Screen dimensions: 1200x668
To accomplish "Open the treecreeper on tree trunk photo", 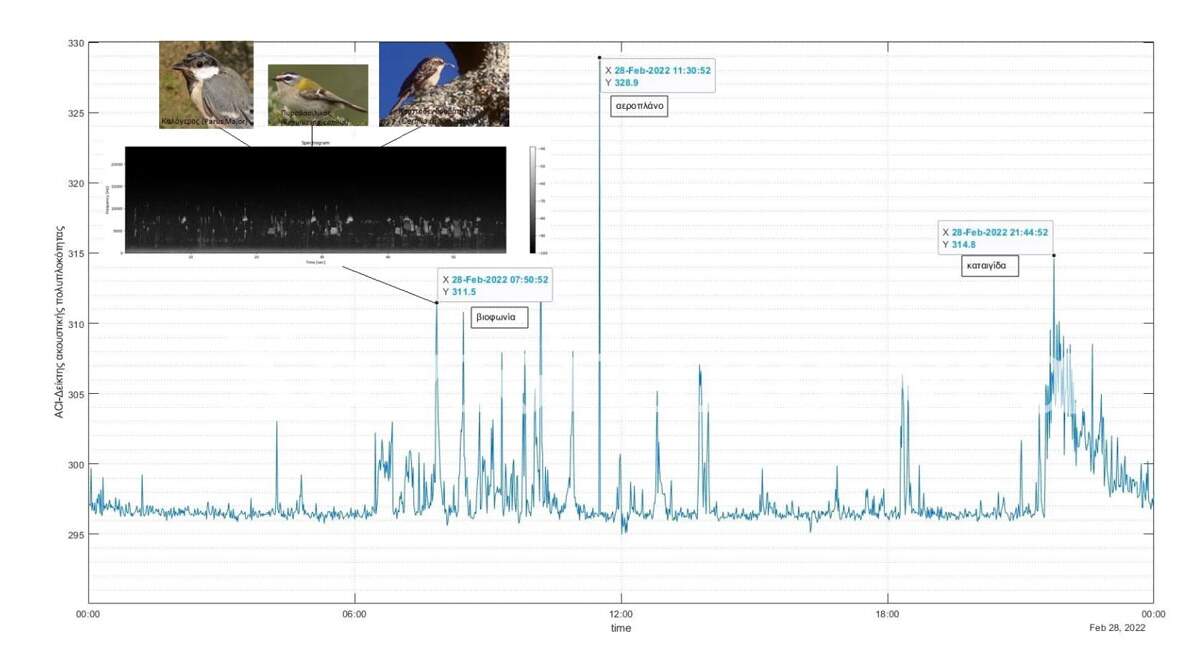I will tap(443, 84).
